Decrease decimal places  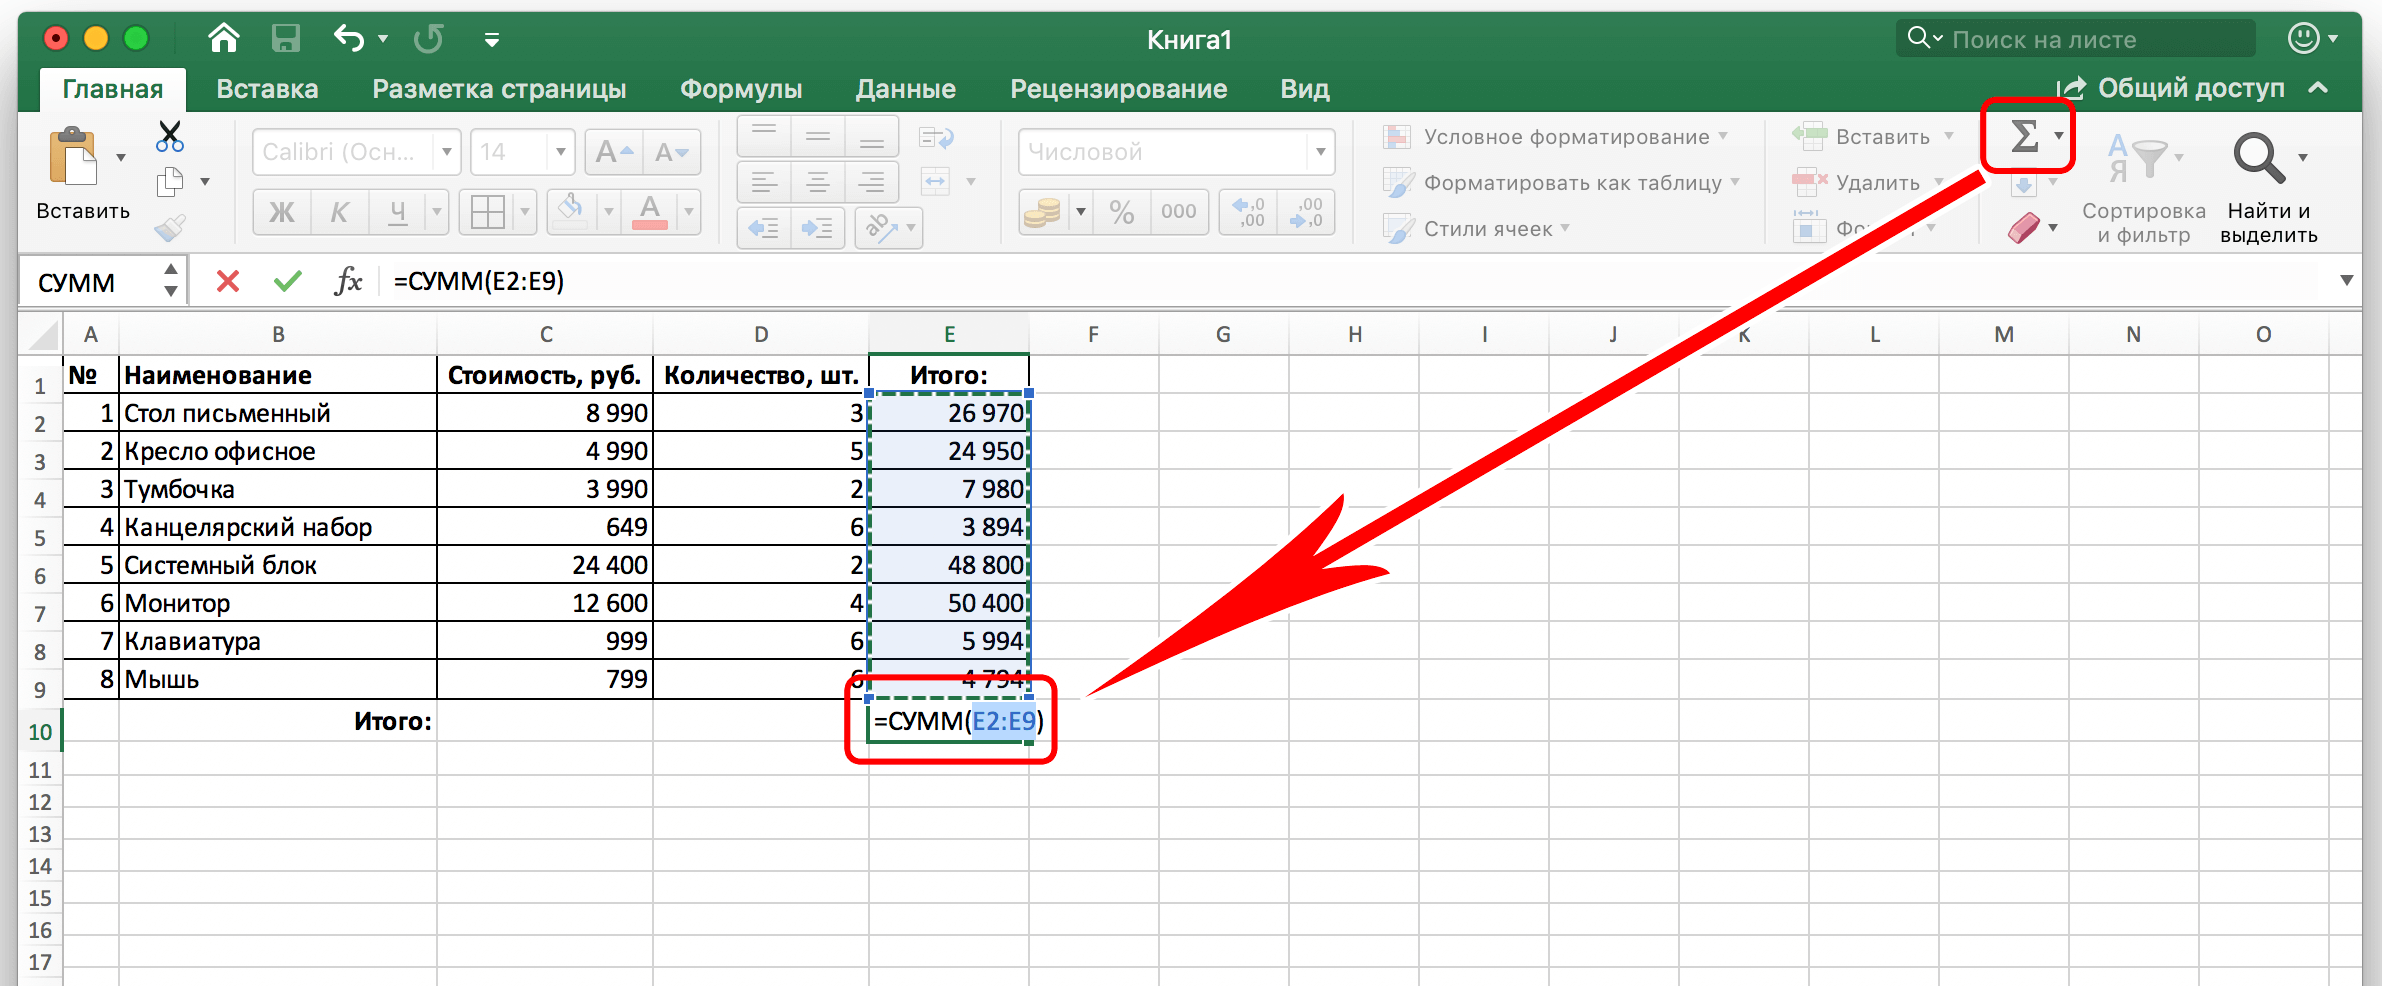coord(1306,212)
